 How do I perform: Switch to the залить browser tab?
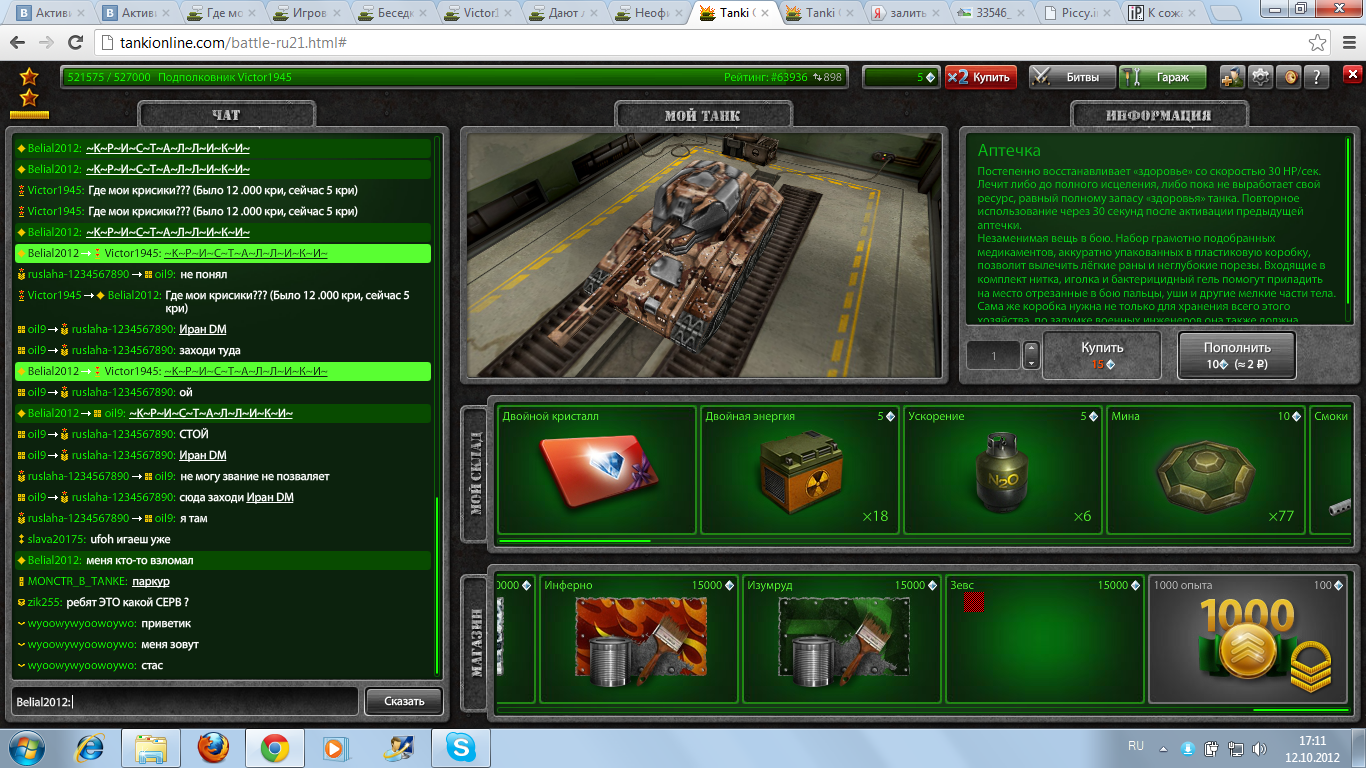905,14
